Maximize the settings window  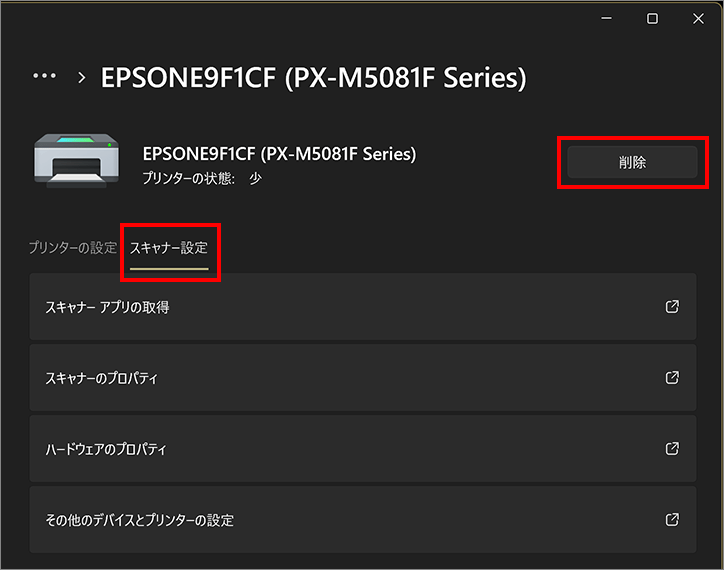[652, 18]
